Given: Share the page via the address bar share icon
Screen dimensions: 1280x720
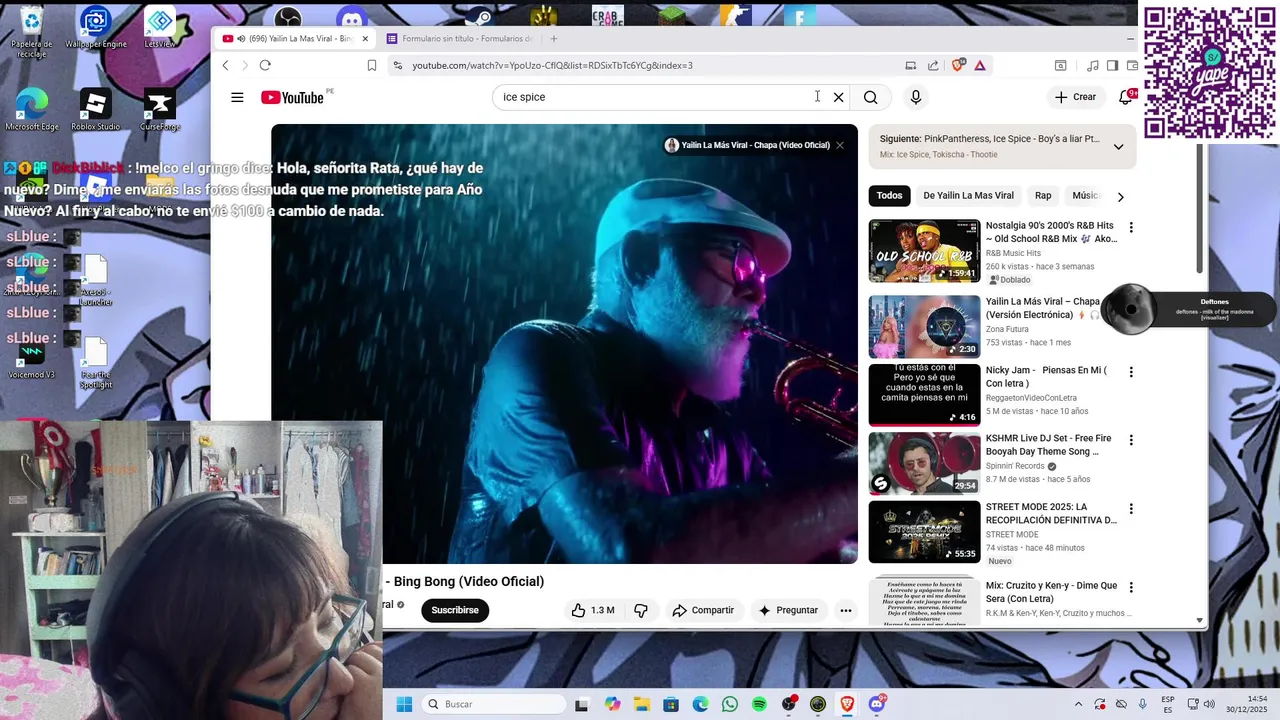Looking at the screenshot, I should pyautogui.click(x=933, y=65).
